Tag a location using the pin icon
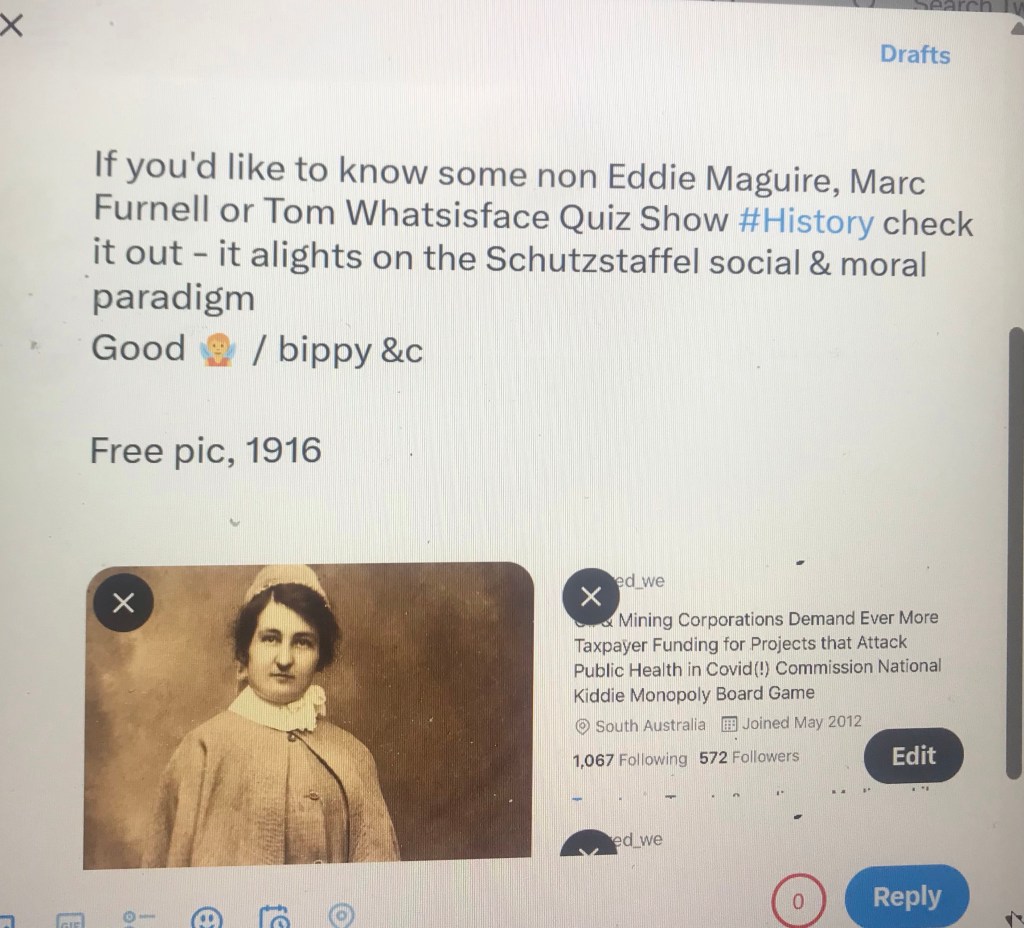 (x=341, y=916)
